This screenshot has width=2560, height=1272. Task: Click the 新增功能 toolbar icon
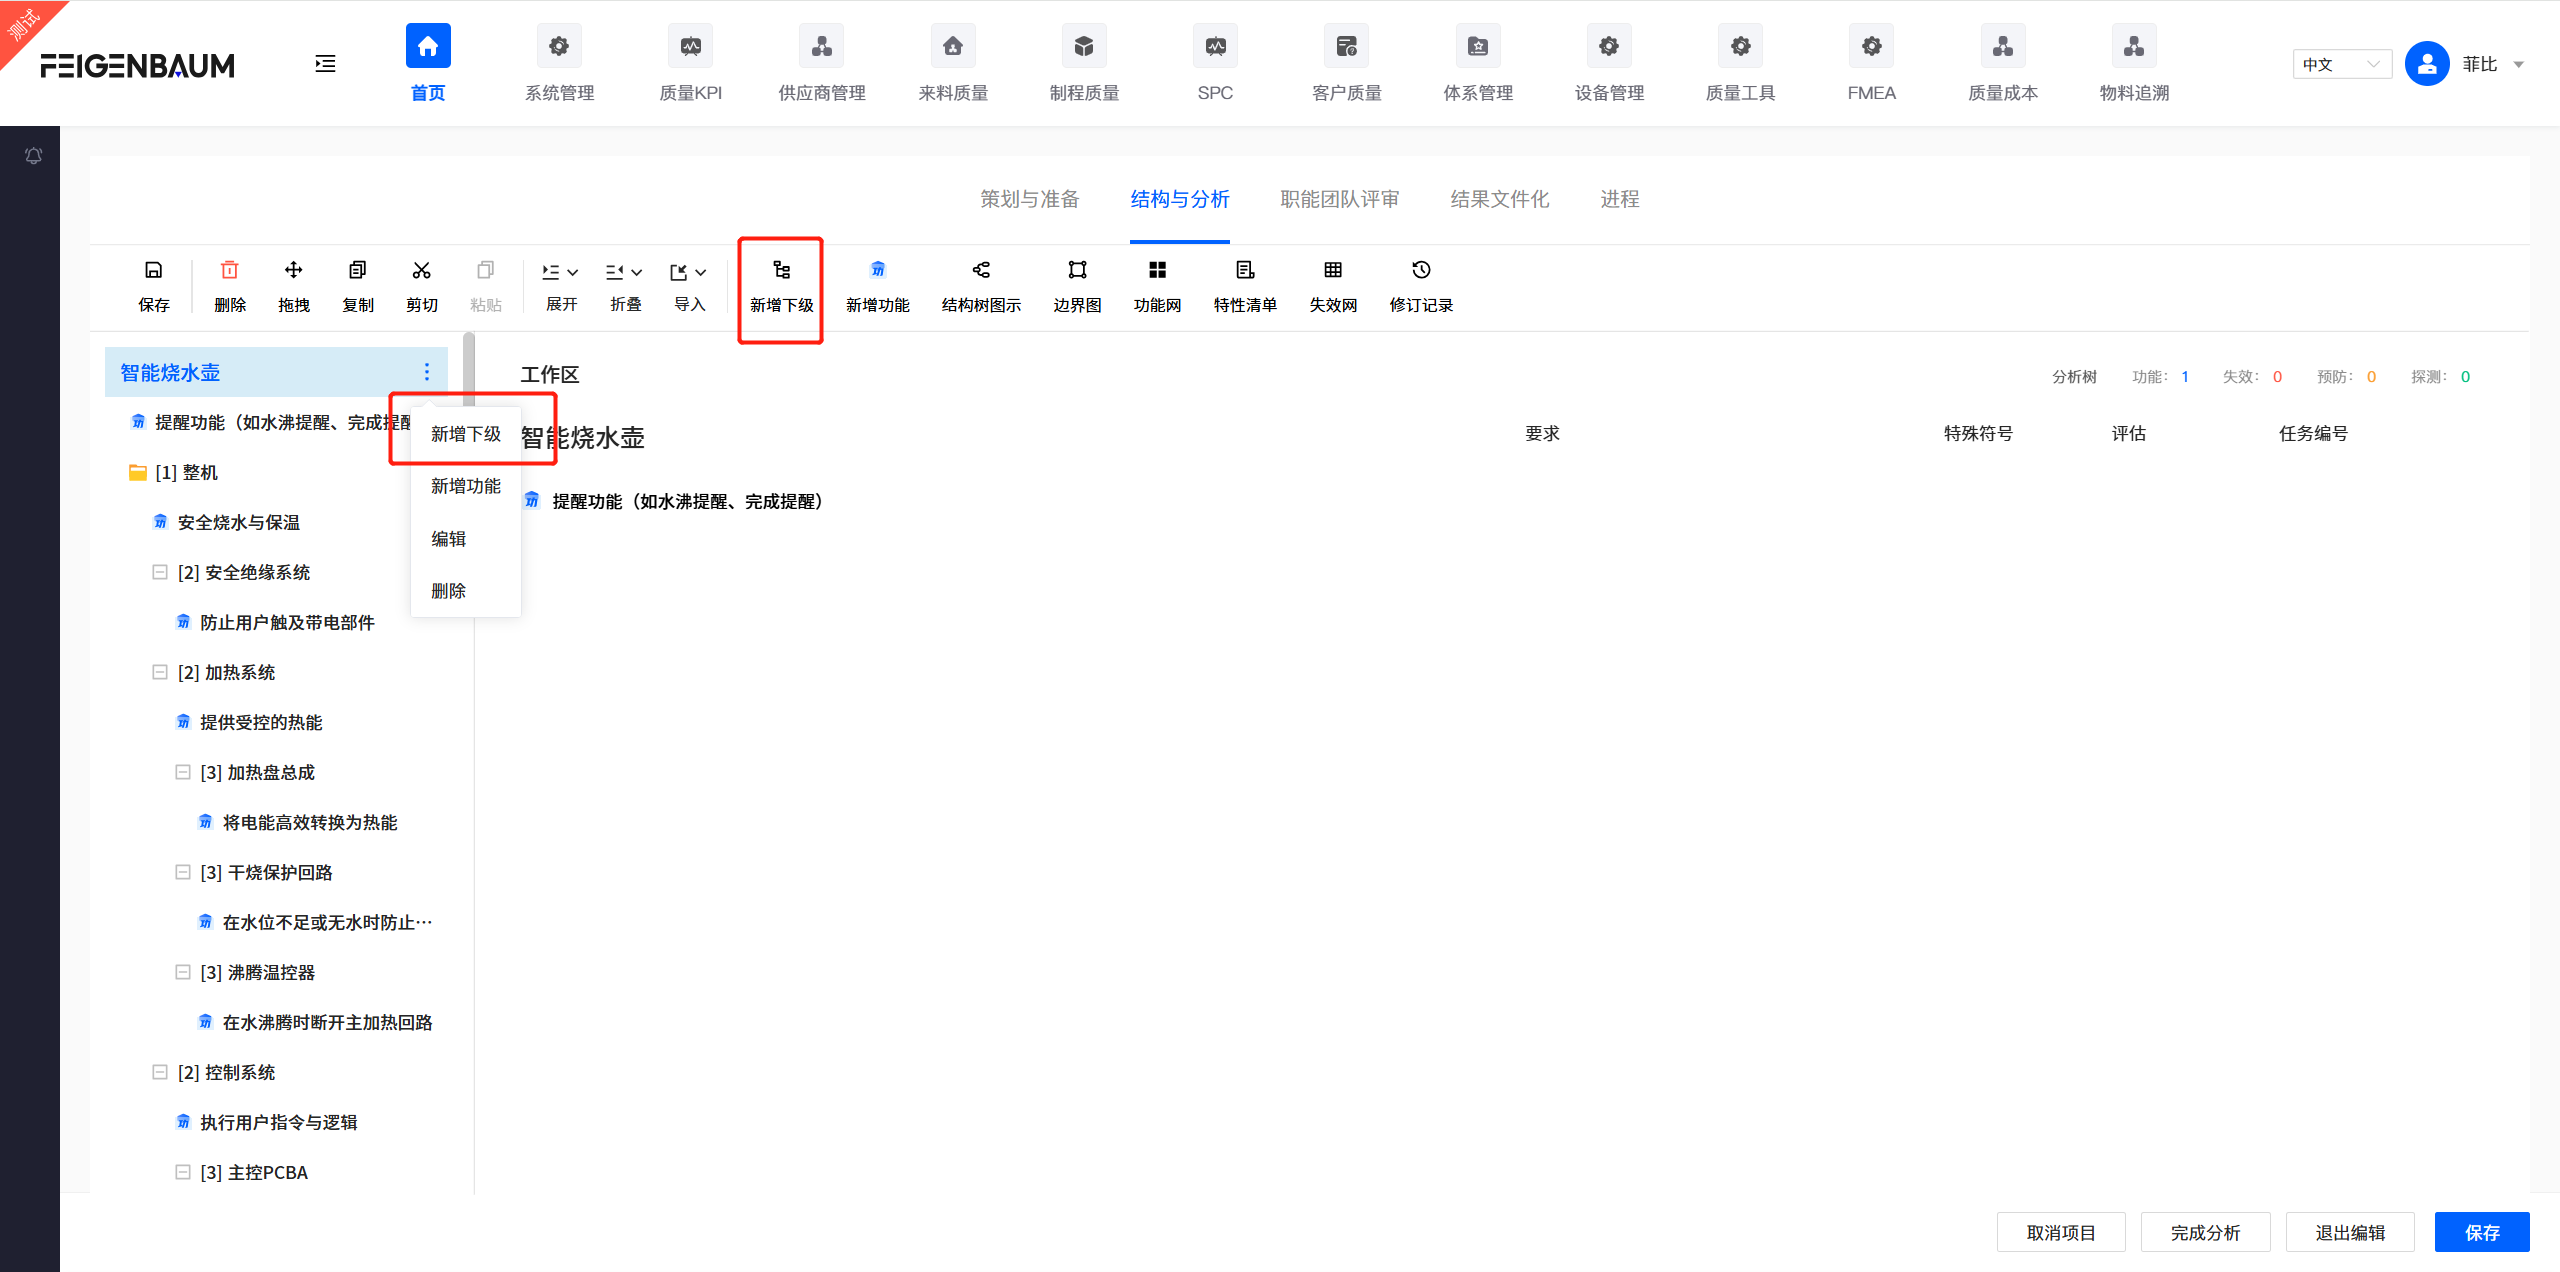coord(876,283)
